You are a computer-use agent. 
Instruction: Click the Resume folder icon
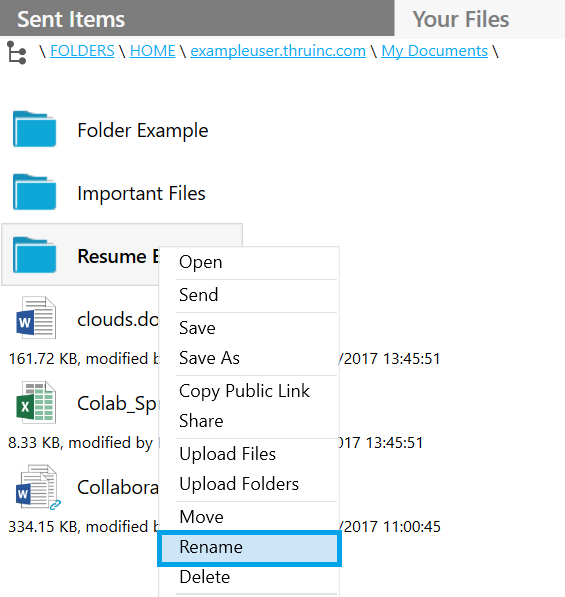point(34,255)
